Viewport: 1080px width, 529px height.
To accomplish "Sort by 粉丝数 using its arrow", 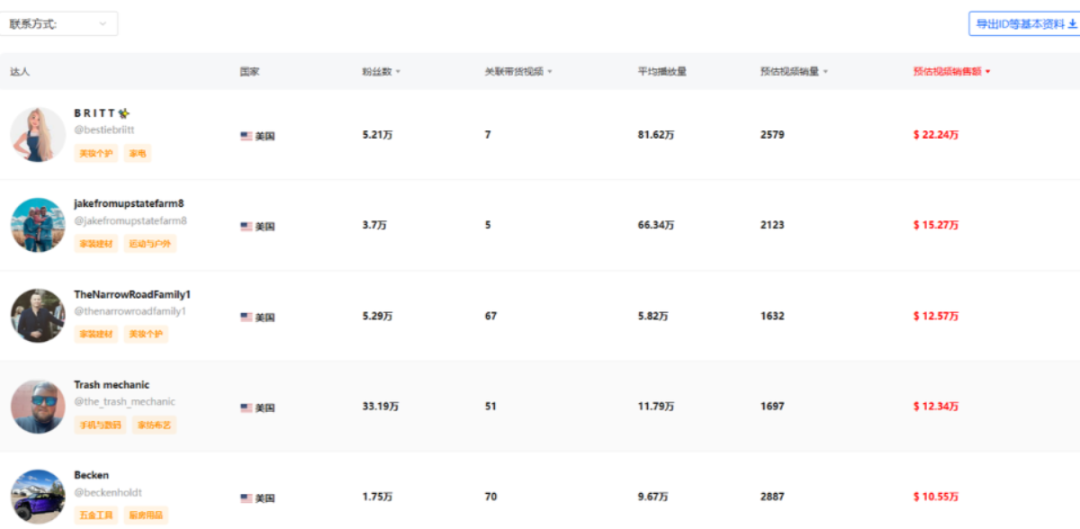I will coord(398,72).
